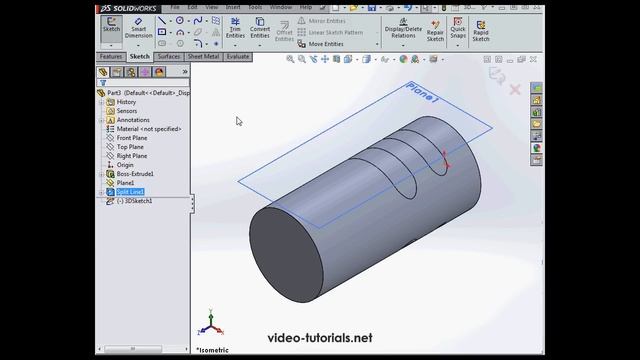The width and height of the screenshot is (640, 360).
Task: Click the View Settings icon
Action: 433,59
